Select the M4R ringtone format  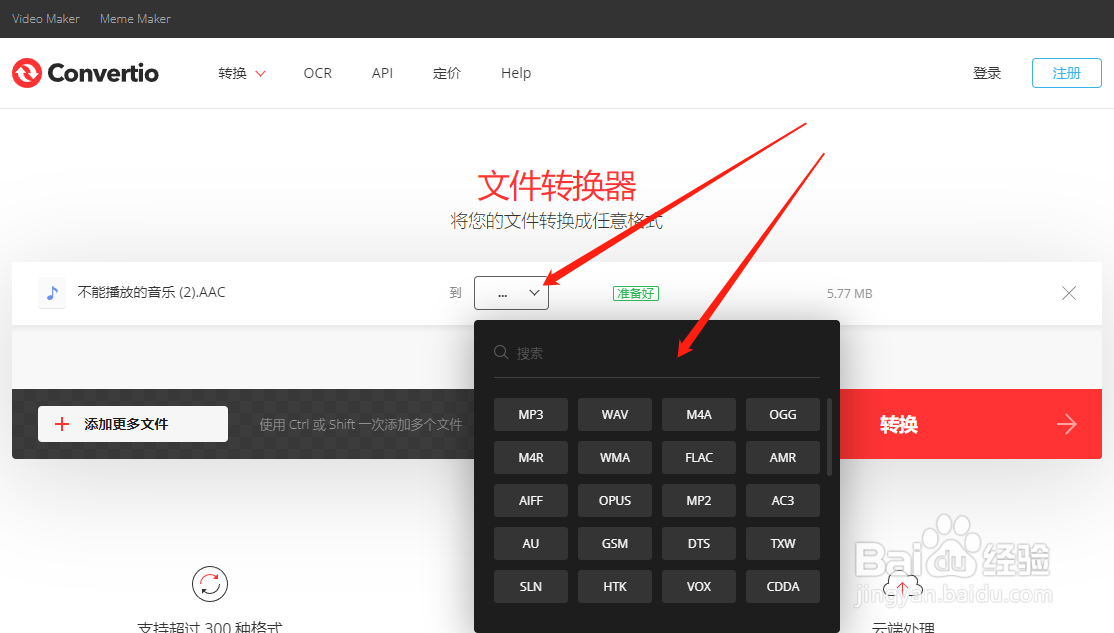530,457
